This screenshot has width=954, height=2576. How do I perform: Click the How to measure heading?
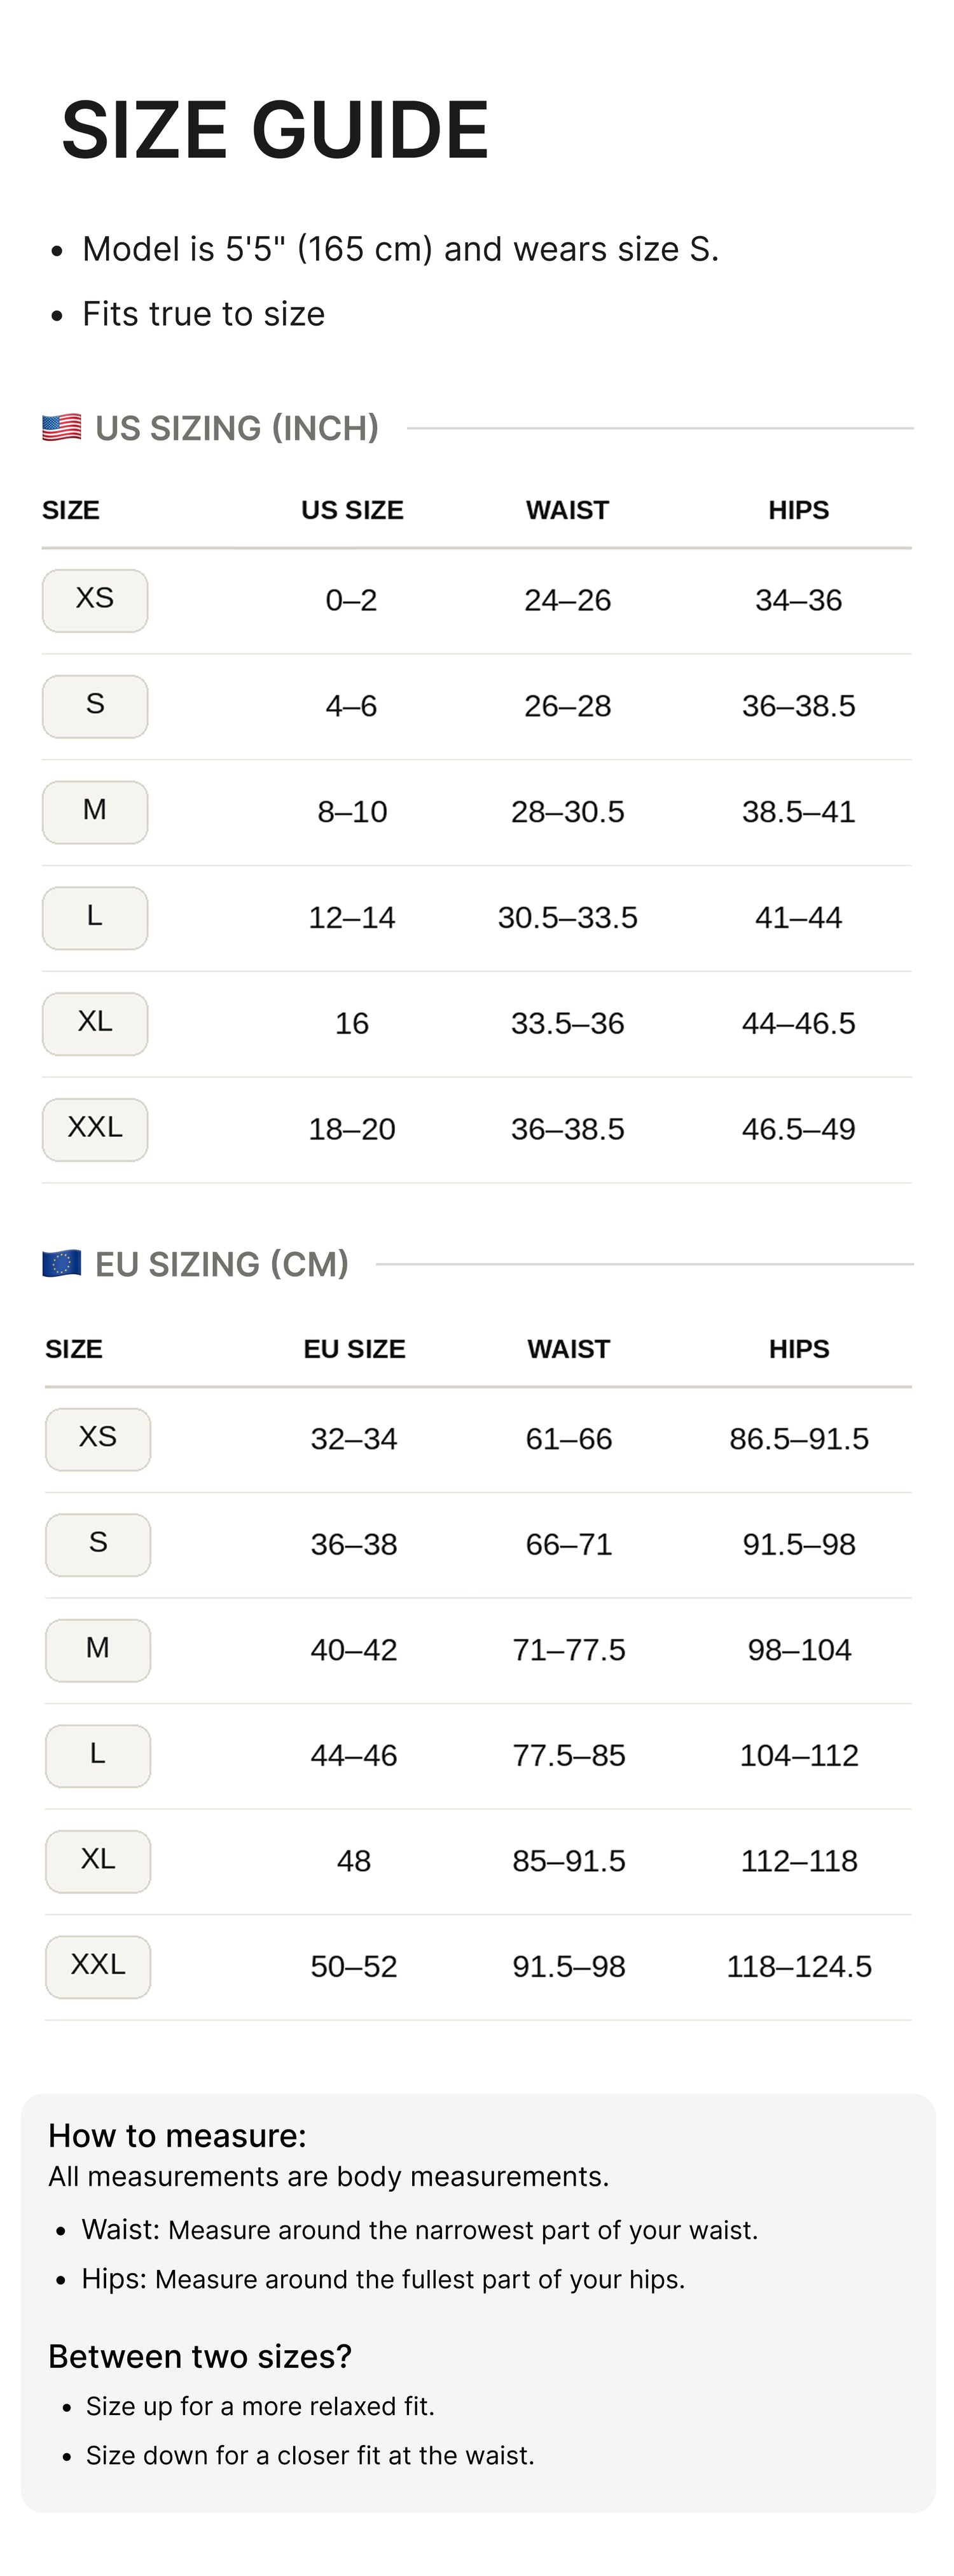tap(177, 2136)
